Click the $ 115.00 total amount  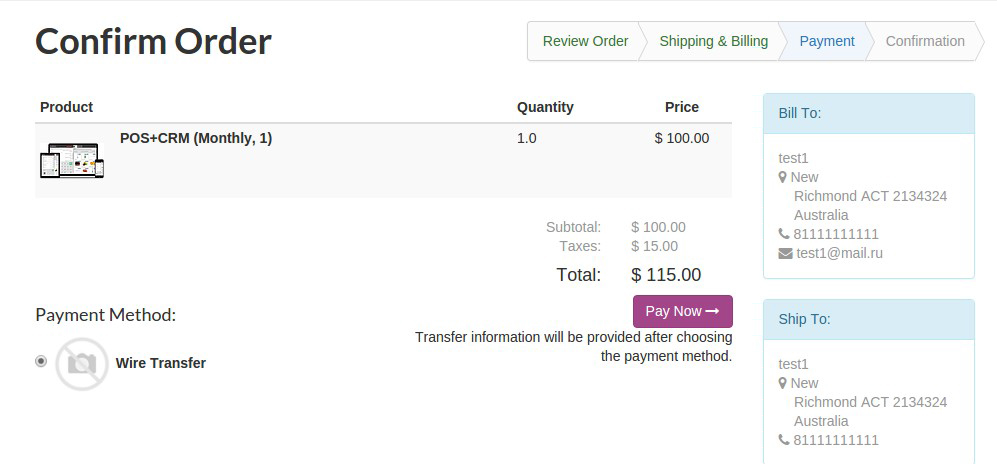click(666, 275)
